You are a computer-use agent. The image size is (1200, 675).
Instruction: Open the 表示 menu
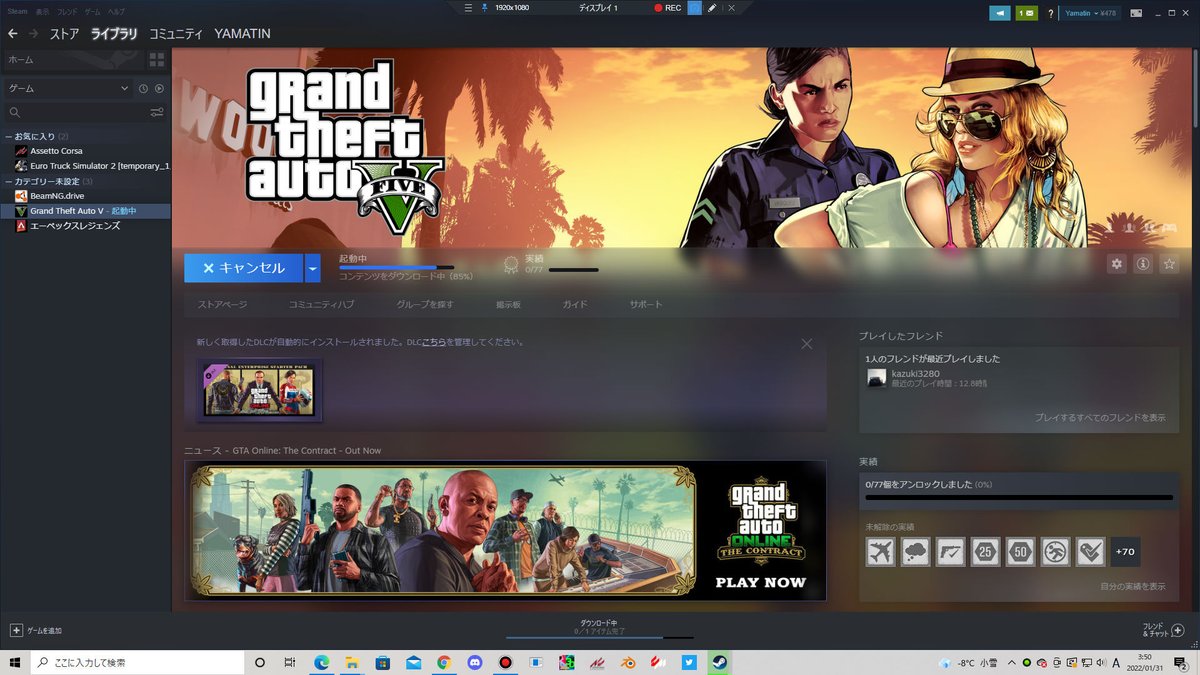(42, 11)
